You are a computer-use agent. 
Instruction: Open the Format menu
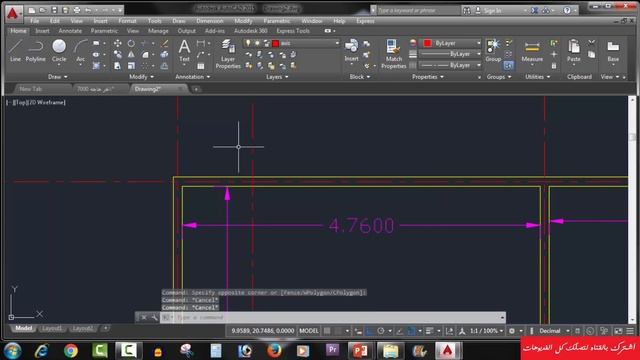pos(127,21)
